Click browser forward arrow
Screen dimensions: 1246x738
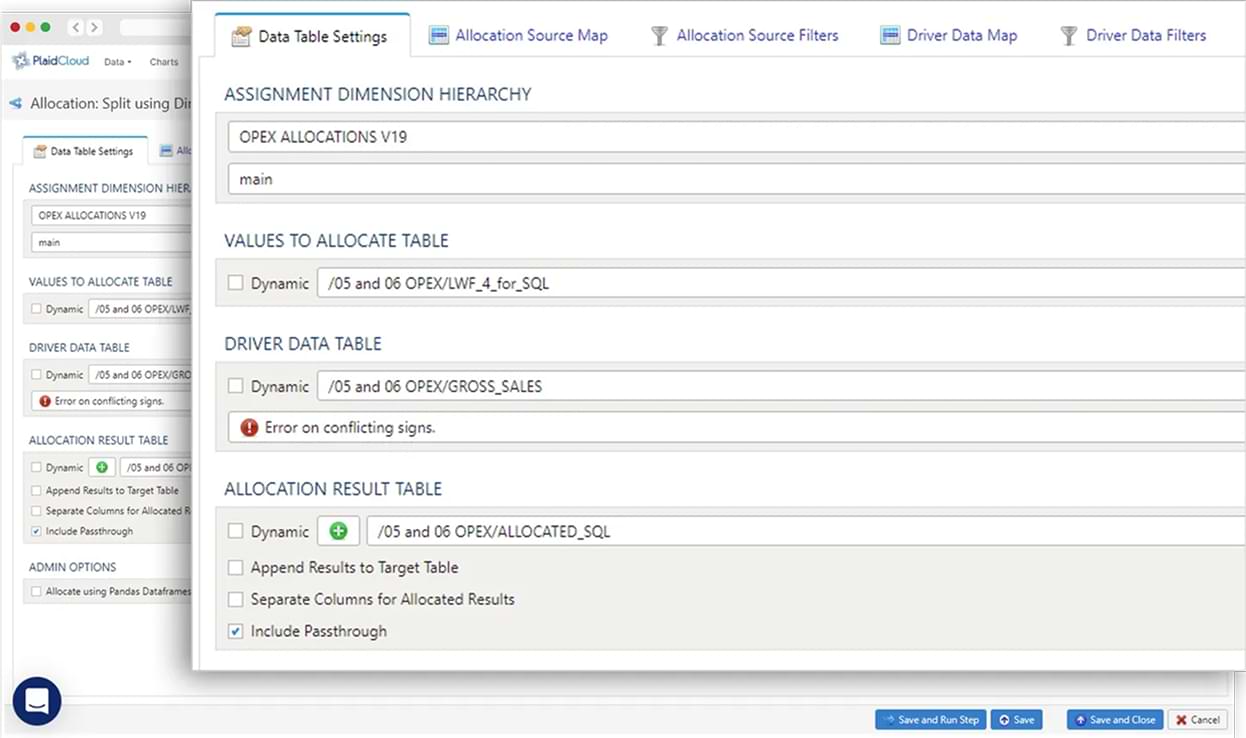click(93, 27)
